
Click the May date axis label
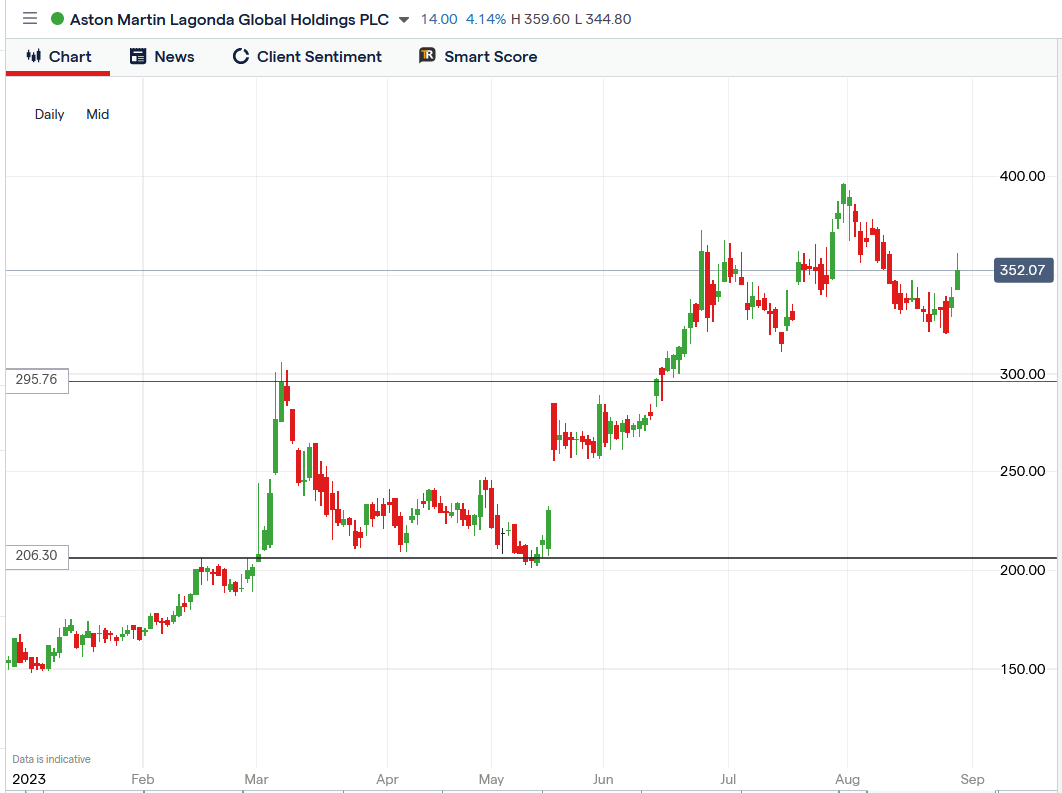tap(491, 779)
